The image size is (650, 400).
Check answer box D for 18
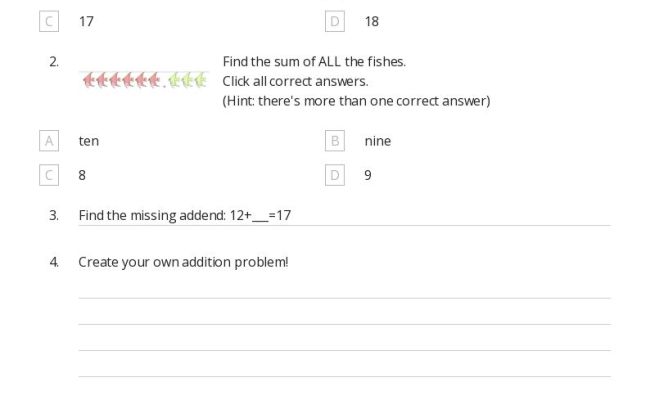click(335, 21)
